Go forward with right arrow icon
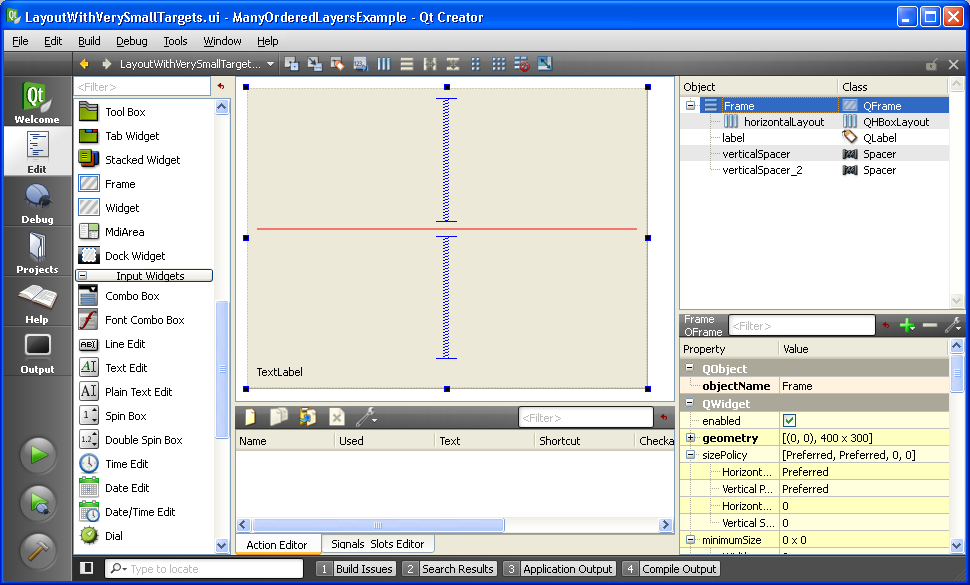Viewport: 970px width, 585px height. point(106,64)
